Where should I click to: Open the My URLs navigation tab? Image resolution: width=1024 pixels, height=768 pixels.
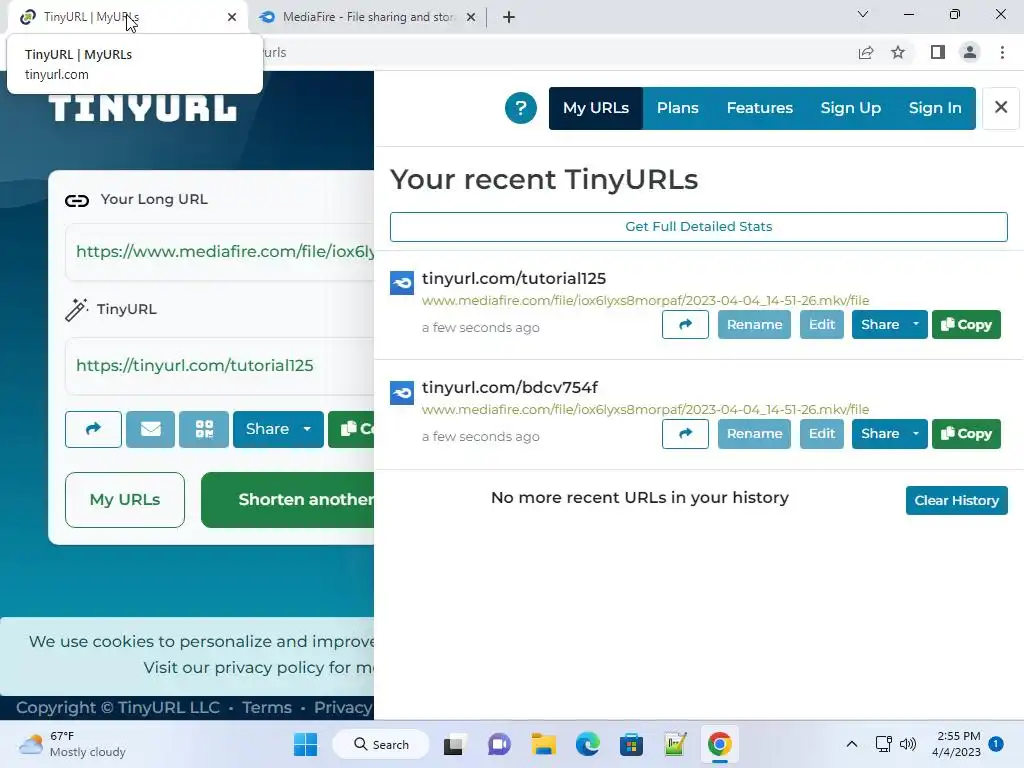tap(596, 108)
